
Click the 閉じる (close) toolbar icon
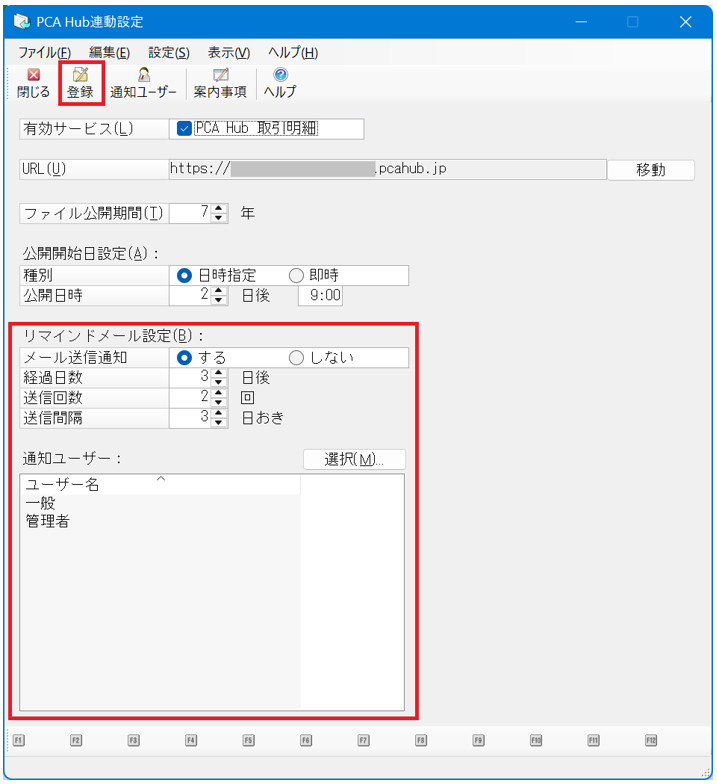pyautogui.click(x=34, y=84)
